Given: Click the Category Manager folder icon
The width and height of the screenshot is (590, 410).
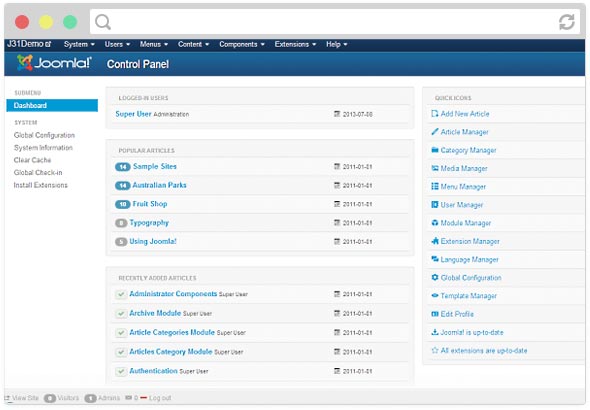Looking at the screenshot, I should [x=435, y=150].
